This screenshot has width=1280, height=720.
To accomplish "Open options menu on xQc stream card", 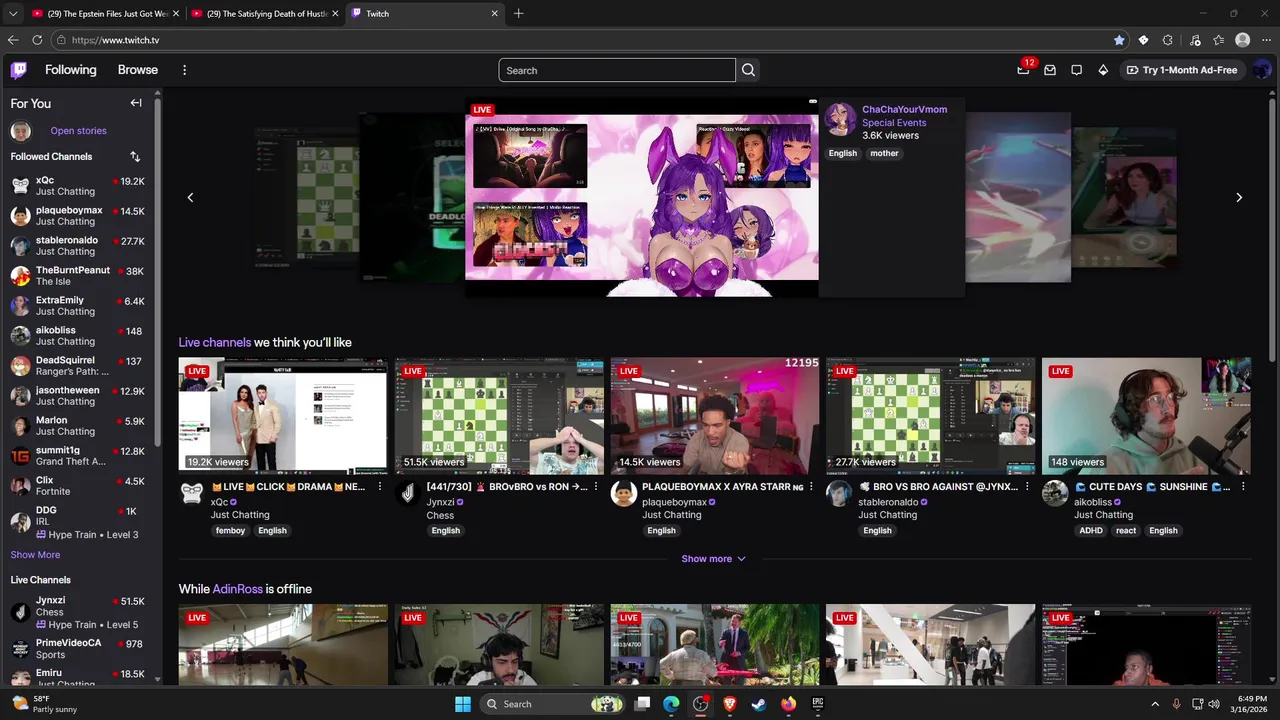I will click(379, 487).
